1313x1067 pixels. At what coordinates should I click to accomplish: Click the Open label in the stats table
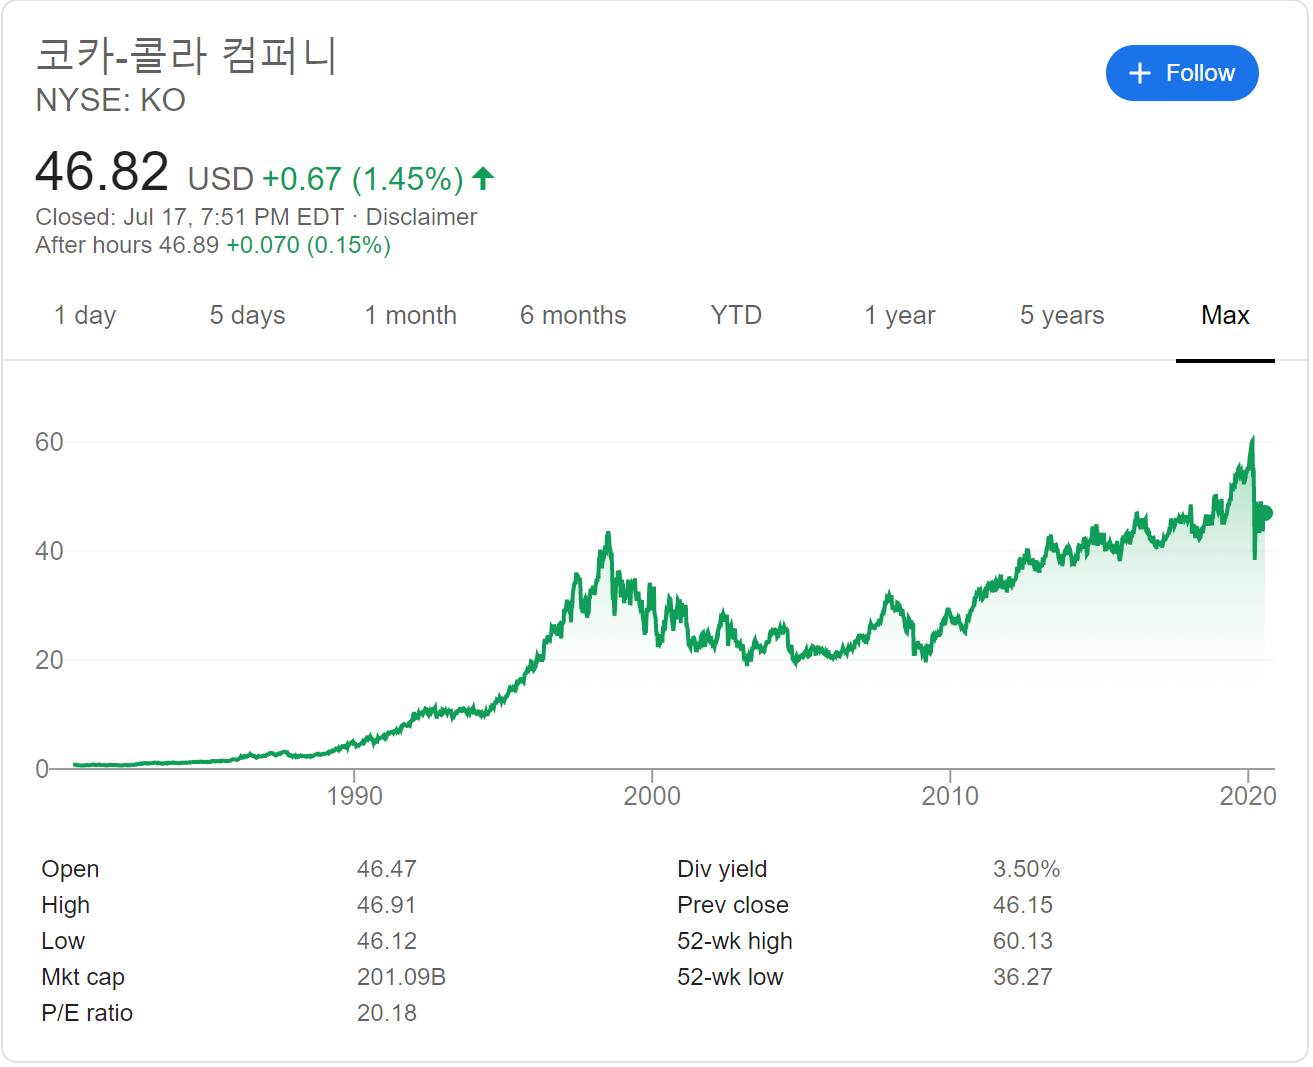(x=70, y=869)
